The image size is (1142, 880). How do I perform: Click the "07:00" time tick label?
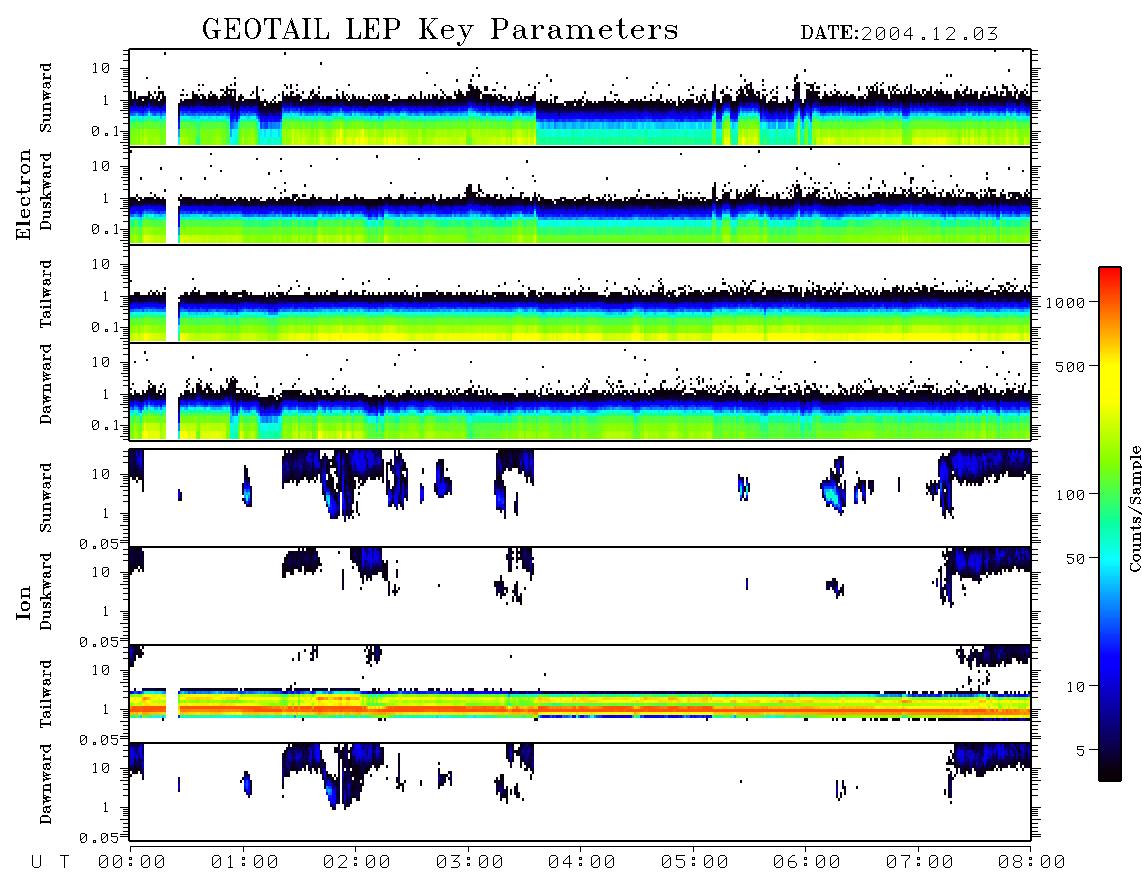pyautogui.click(x=920, y=863)
